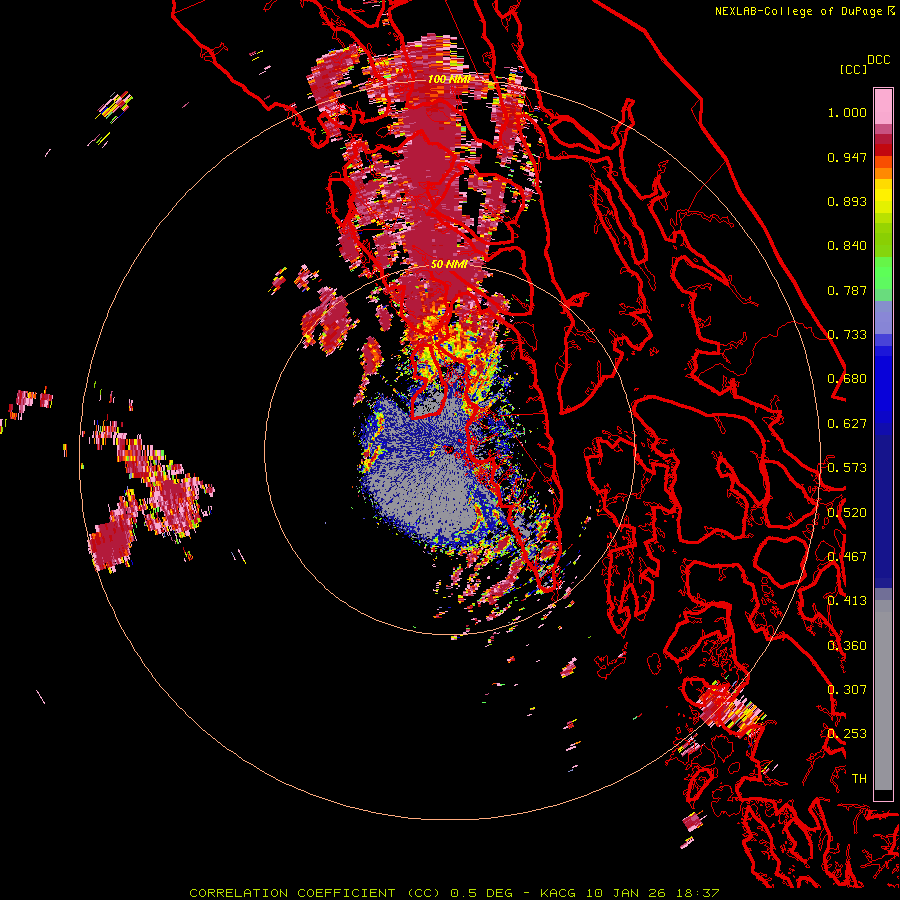Click the TH threshold label

[x=859, y=779]
